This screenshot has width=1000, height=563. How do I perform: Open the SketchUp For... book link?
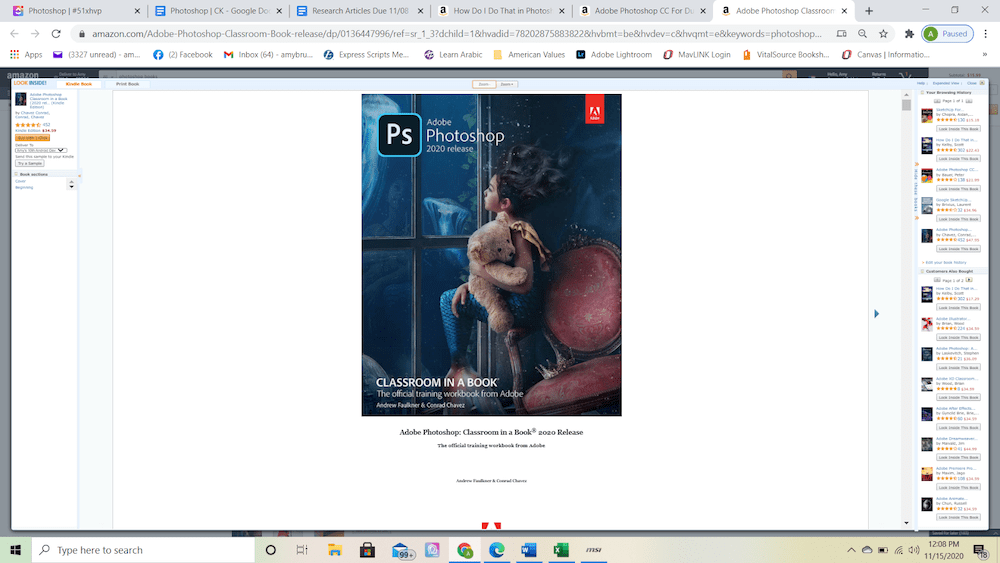(950, 110)
